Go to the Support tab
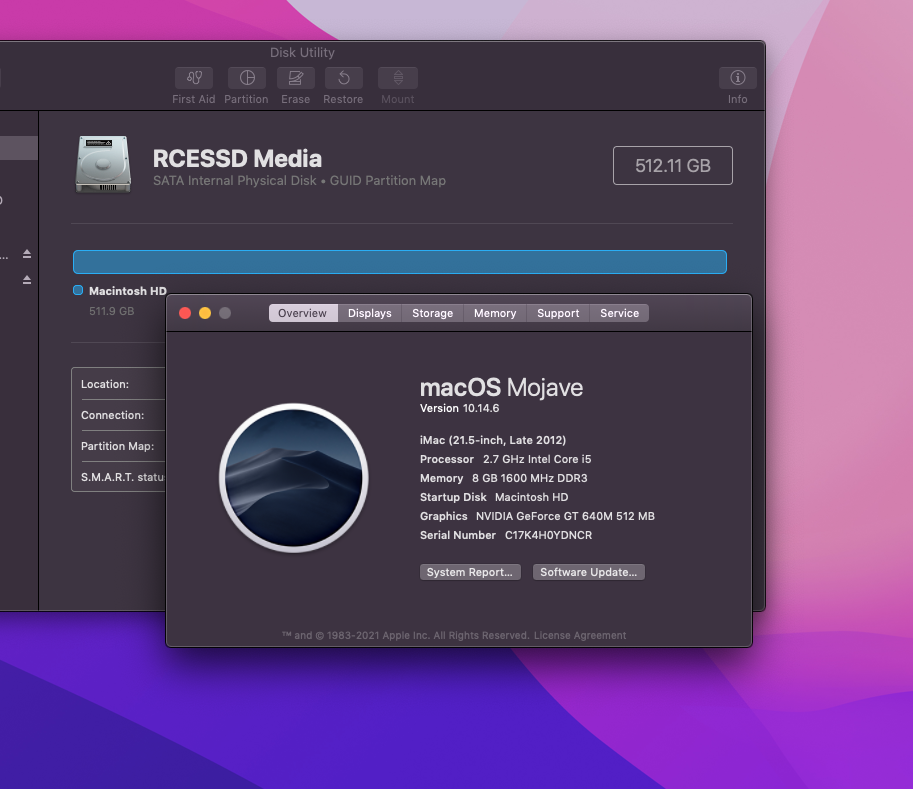 click(x=558, y=313)
